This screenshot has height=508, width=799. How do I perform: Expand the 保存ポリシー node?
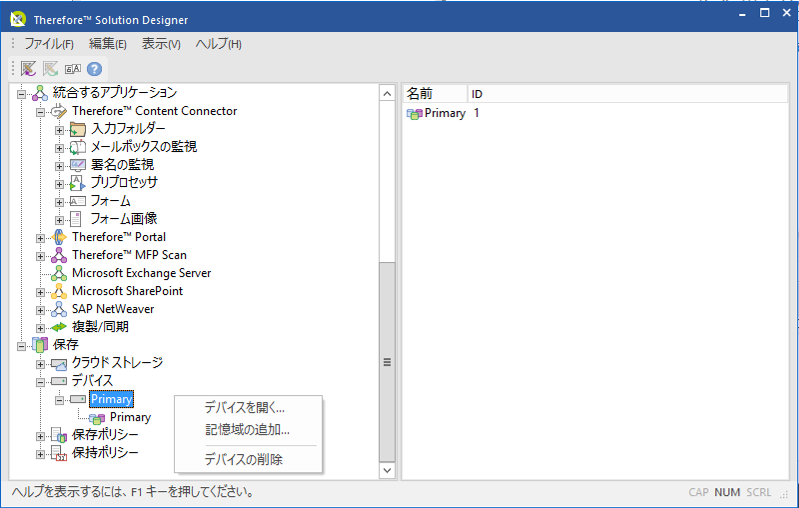40,436
